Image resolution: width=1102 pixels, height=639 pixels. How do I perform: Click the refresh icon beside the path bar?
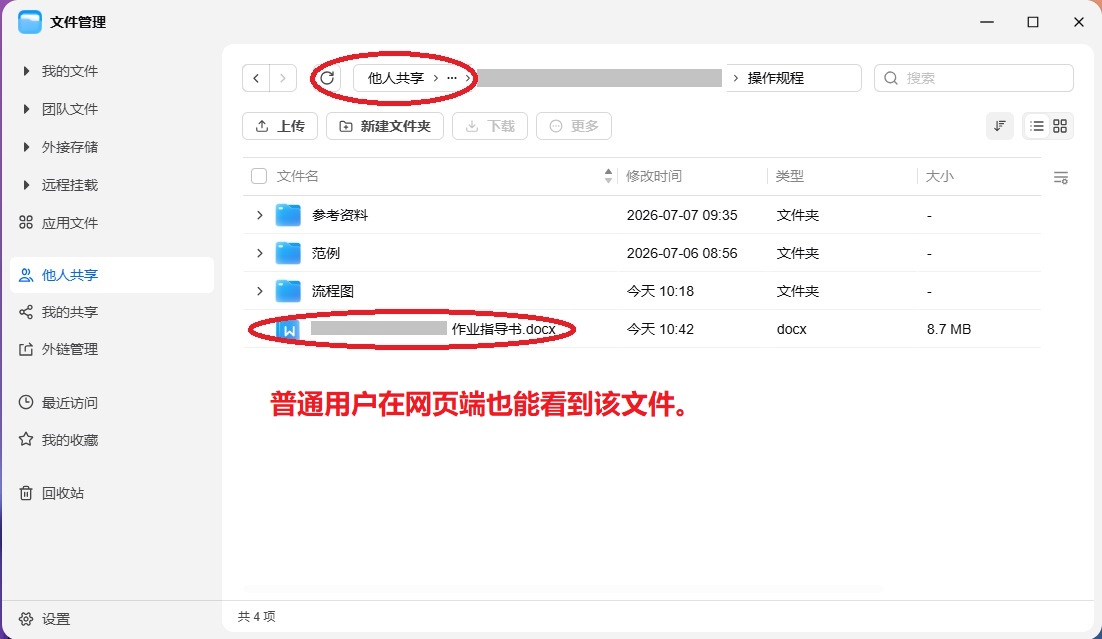coord(327,78)
